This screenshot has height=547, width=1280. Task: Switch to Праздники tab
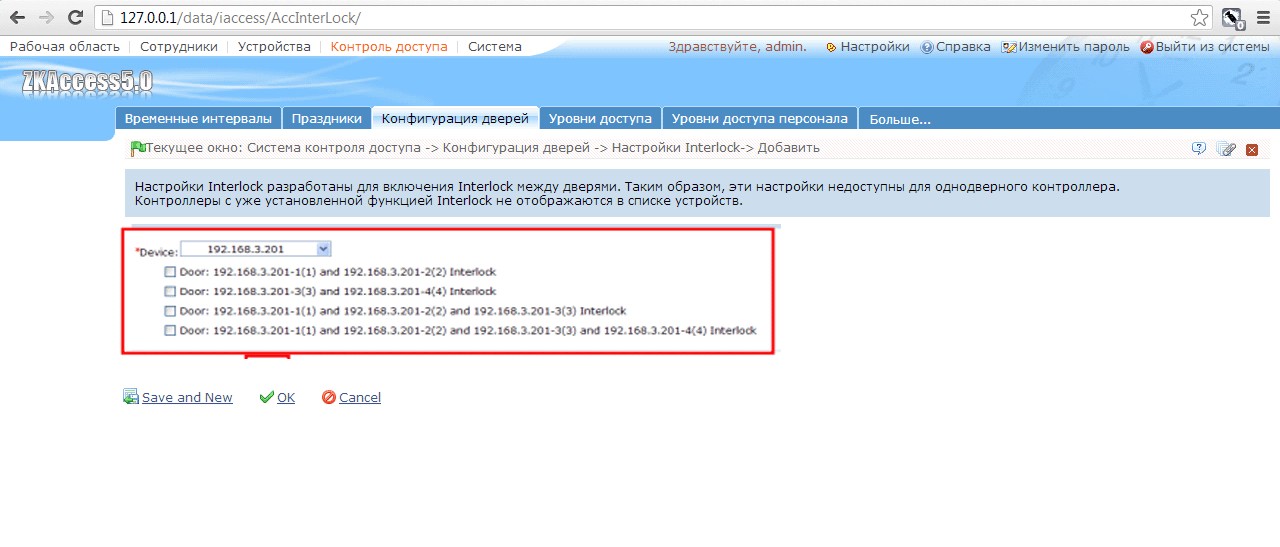click(x=327, y=118)
